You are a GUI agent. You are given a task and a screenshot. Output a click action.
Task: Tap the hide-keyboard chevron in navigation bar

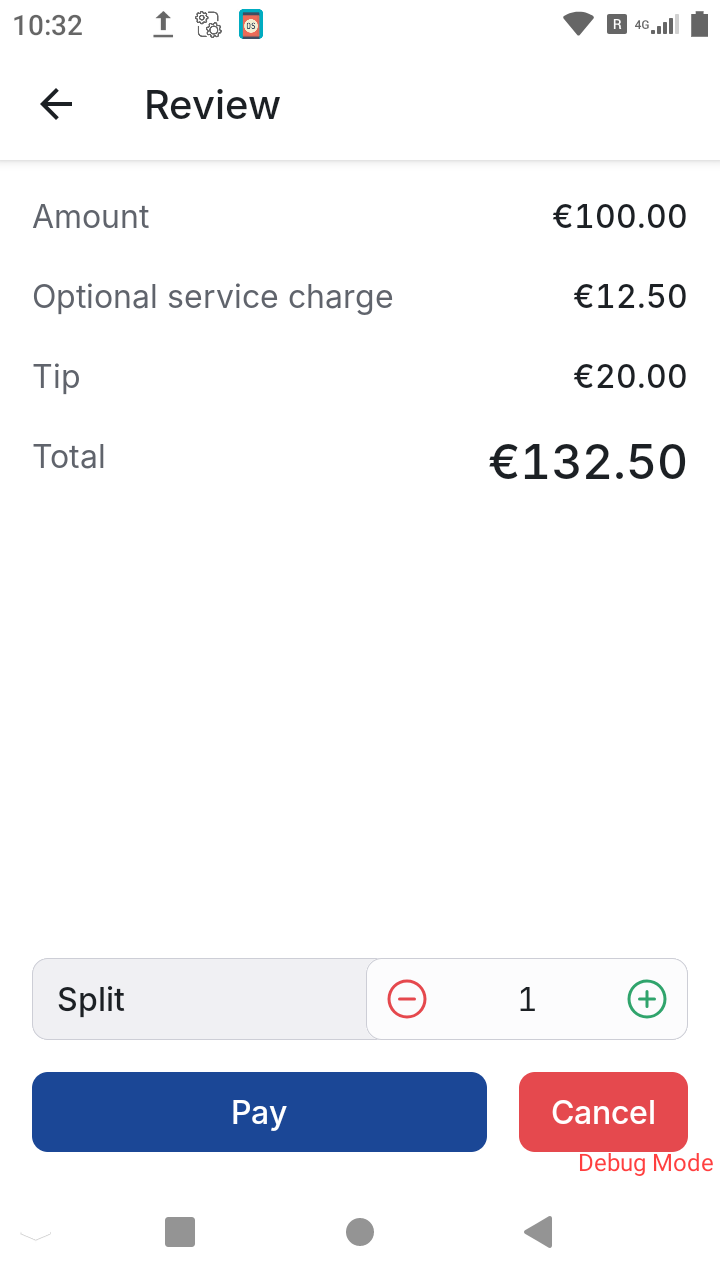tap(36, 1236)
